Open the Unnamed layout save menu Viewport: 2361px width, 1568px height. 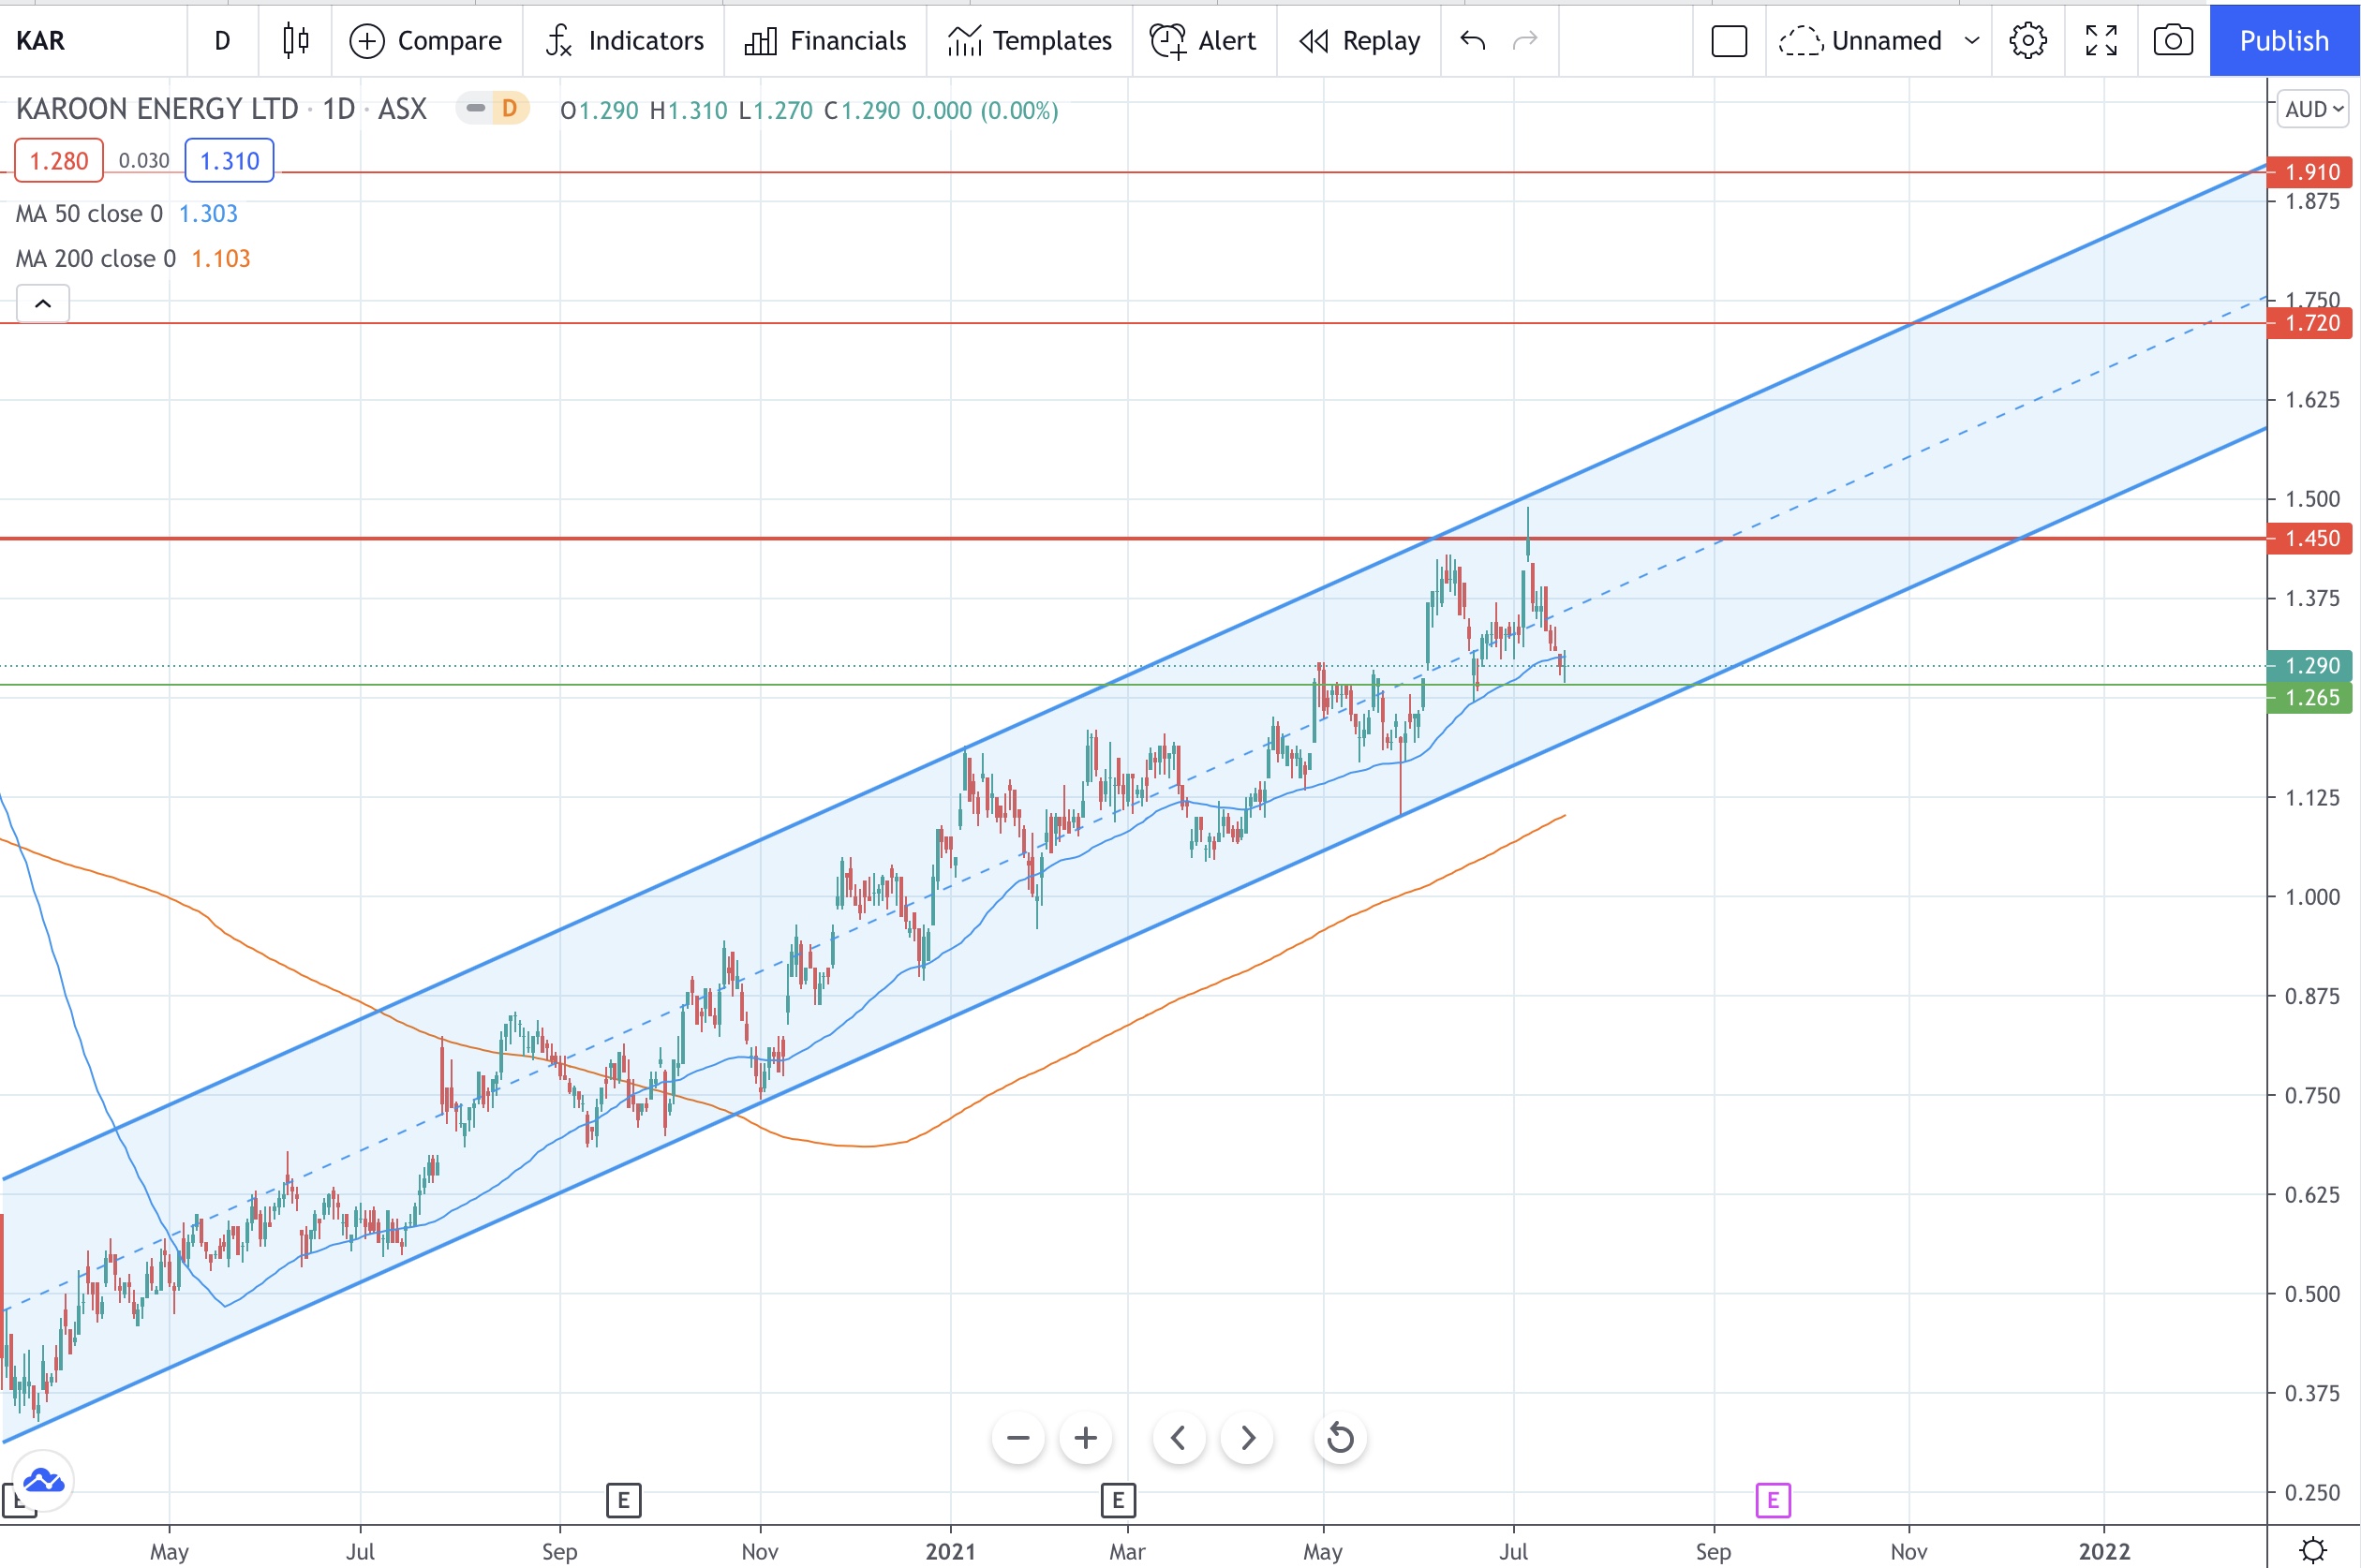[1861, 41]
